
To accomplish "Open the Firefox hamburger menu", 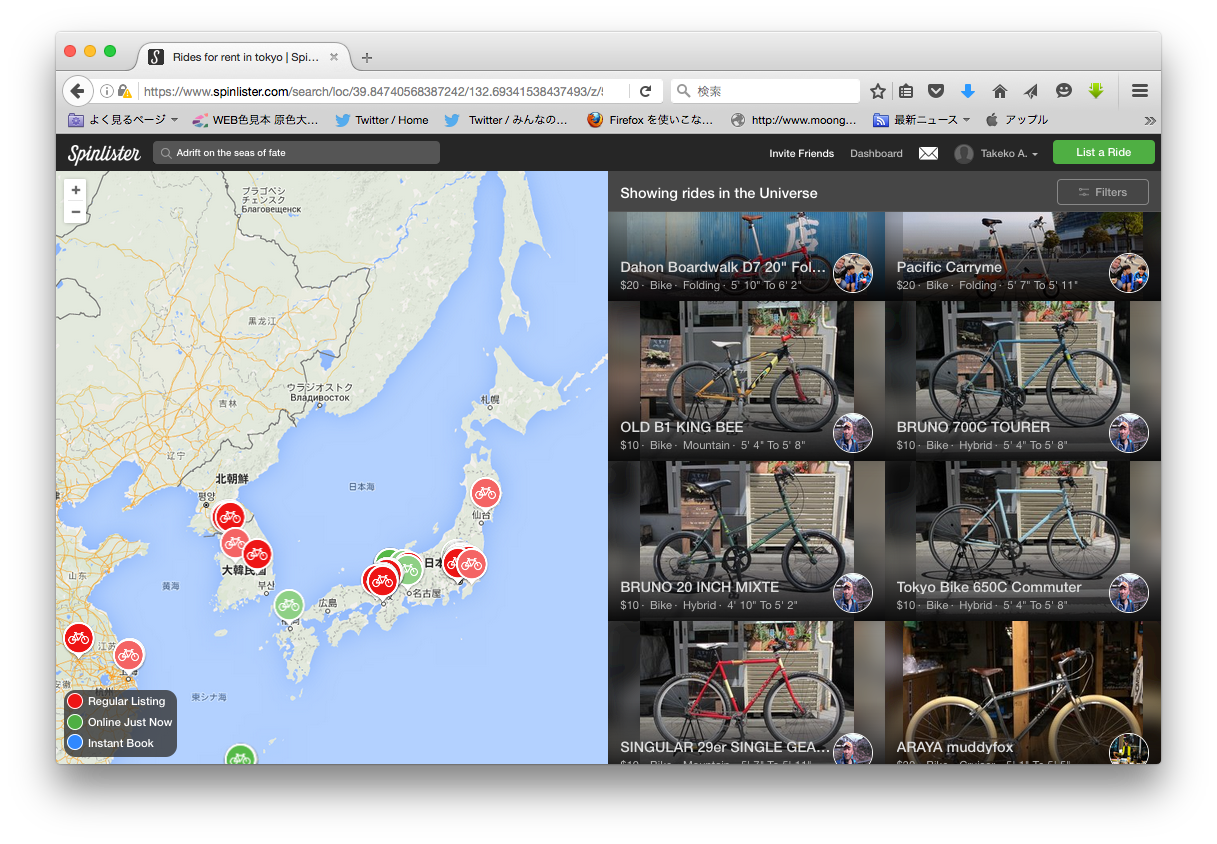I will [1140, 91].
